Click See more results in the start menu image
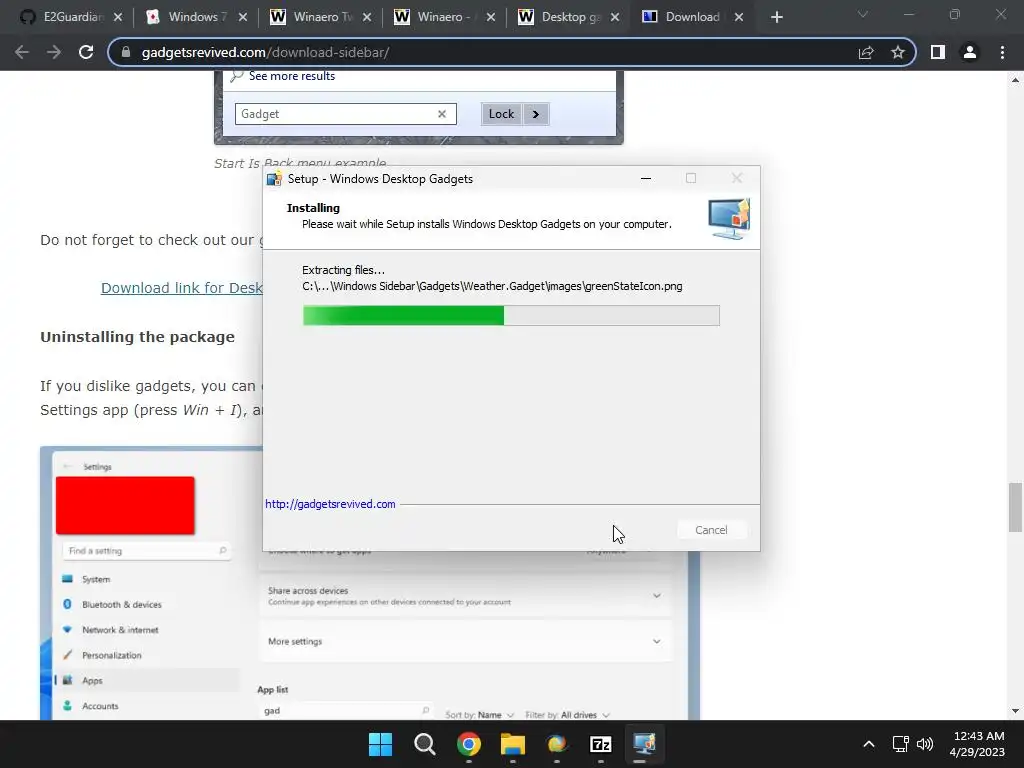 click(291, 76)
